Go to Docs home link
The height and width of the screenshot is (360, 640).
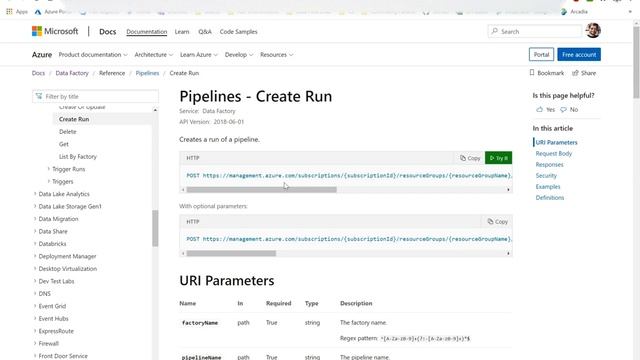tap(108, 31)
